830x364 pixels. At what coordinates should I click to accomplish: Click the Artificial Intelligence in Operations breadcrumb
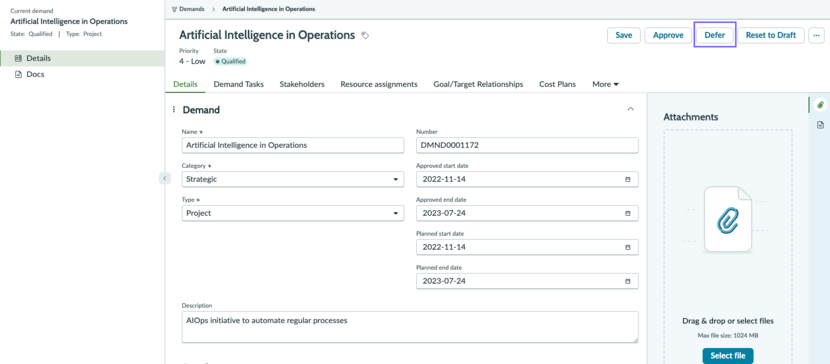pos(268,9)
